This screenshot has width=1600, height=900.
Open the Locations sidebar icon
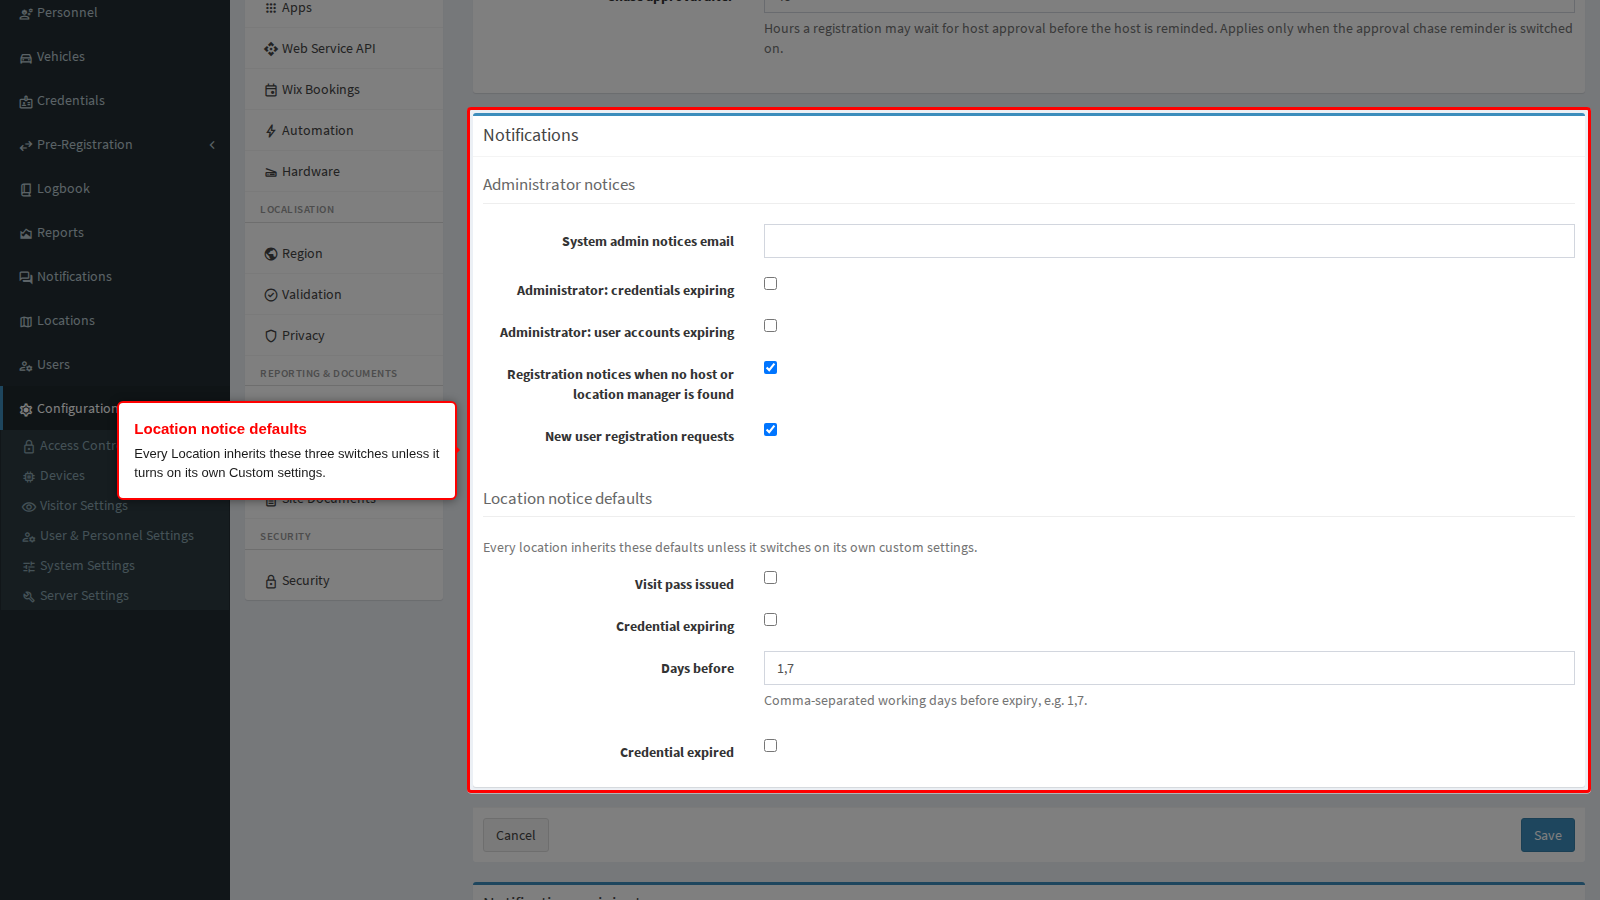(x=26, y=322)
